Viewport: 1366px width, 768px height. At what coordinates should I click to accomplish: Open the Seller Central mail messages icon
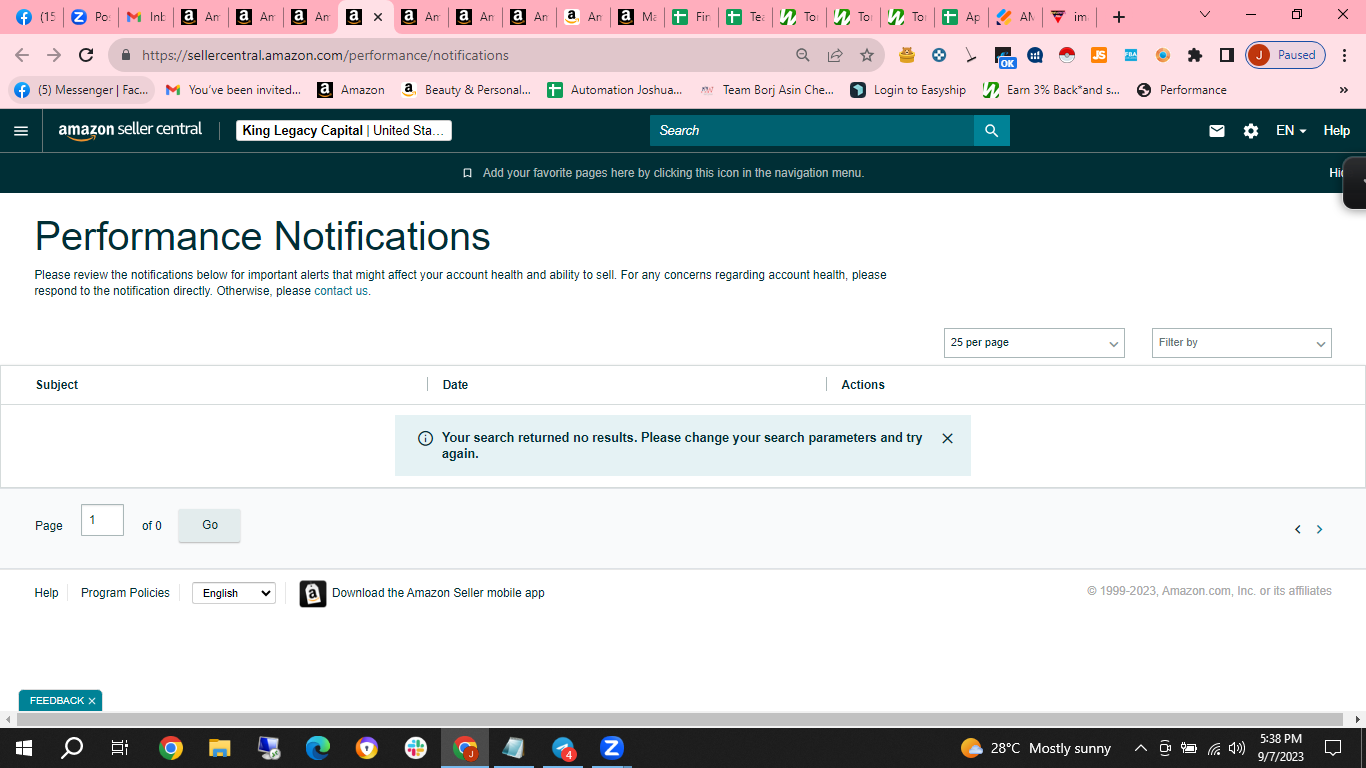pyautogui.click(x=1217, y=131)
